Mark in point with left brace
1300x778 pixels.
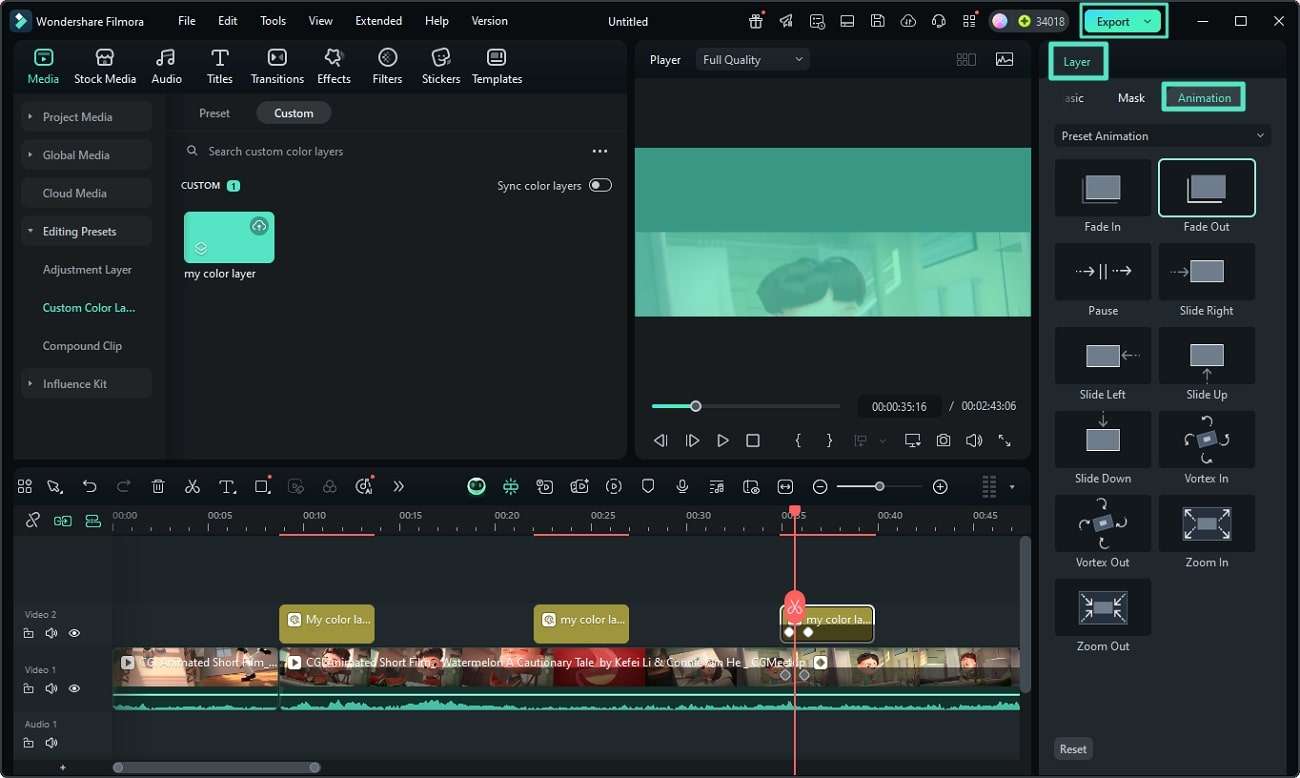pyautogui.click(x=798, y=440)
